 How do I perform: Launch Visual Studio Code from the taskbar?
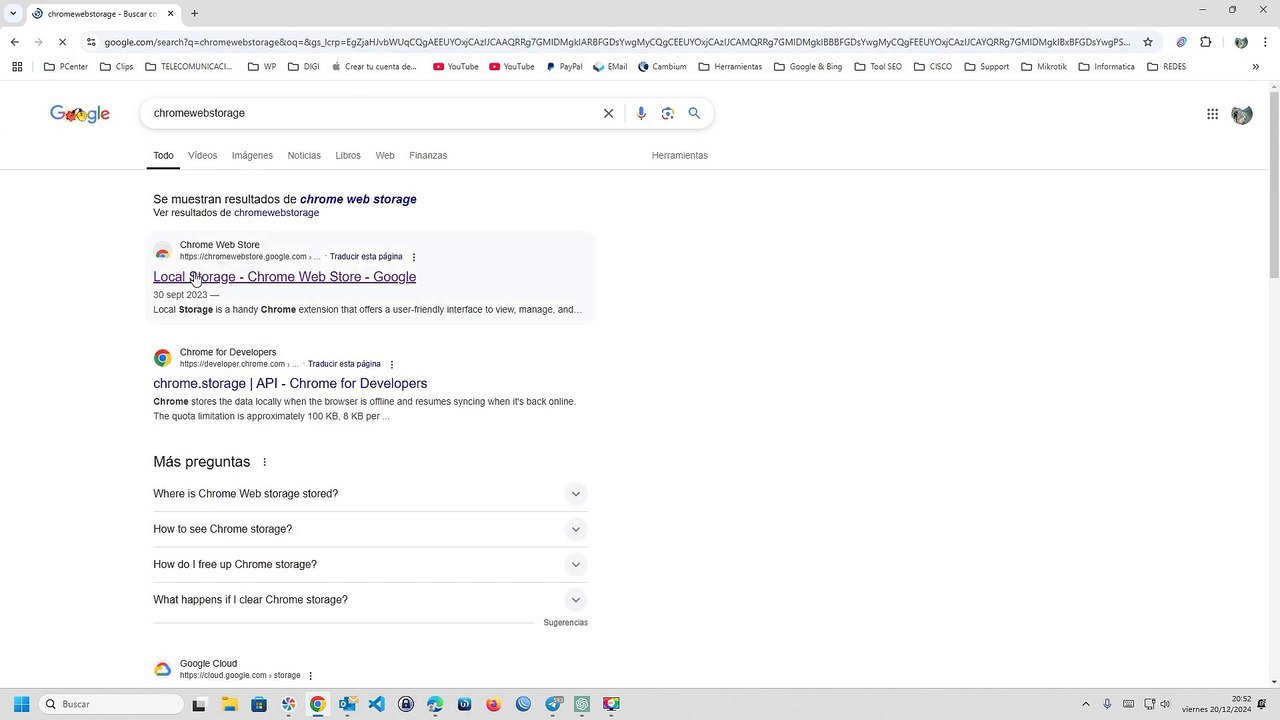(x=376, y=704)
